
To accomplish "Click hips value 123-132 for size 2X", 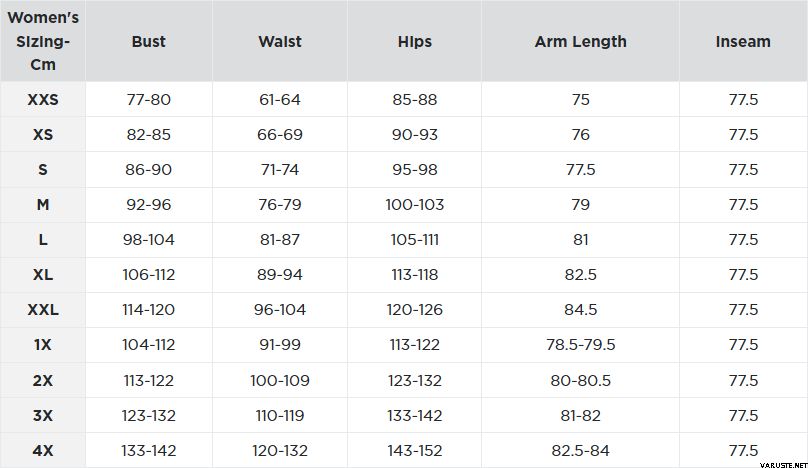I will click(414, 381).
